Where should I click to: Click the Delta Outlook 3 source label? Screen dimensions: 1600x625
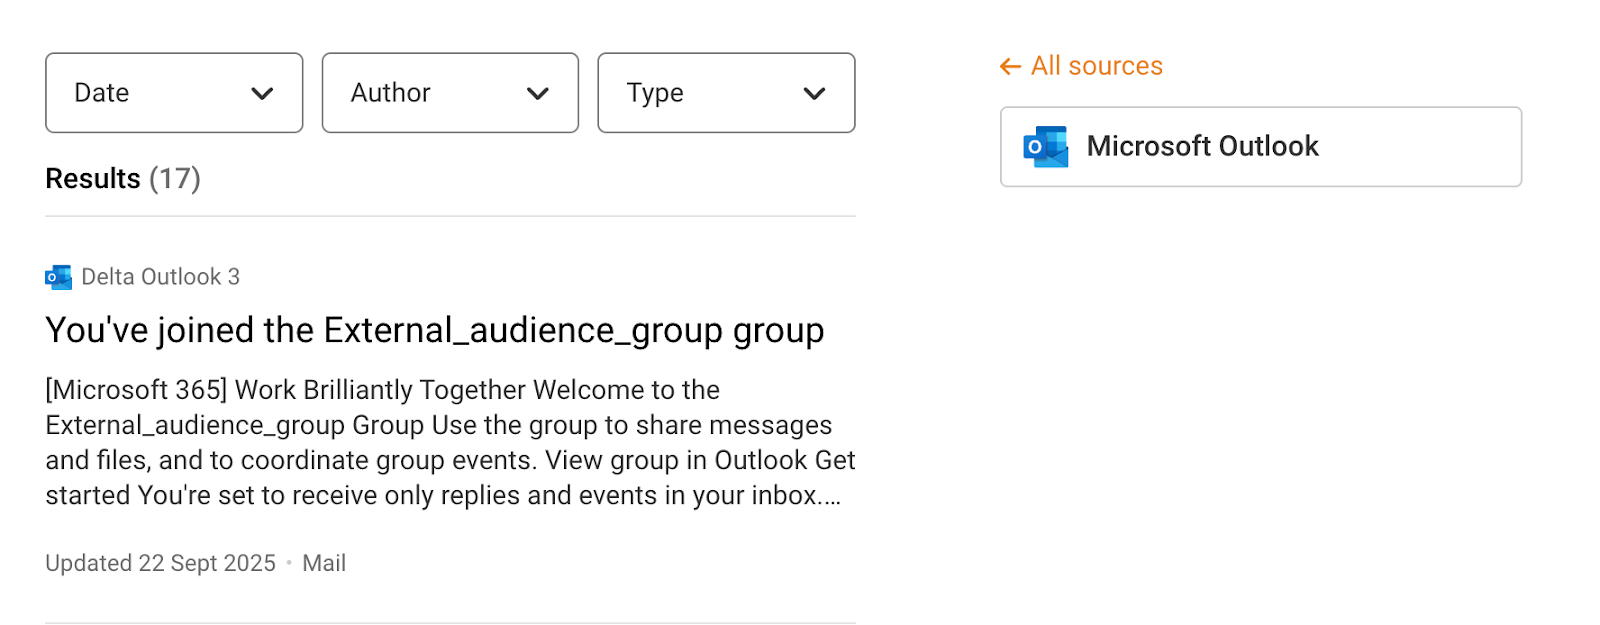click(x=160, y=277)
